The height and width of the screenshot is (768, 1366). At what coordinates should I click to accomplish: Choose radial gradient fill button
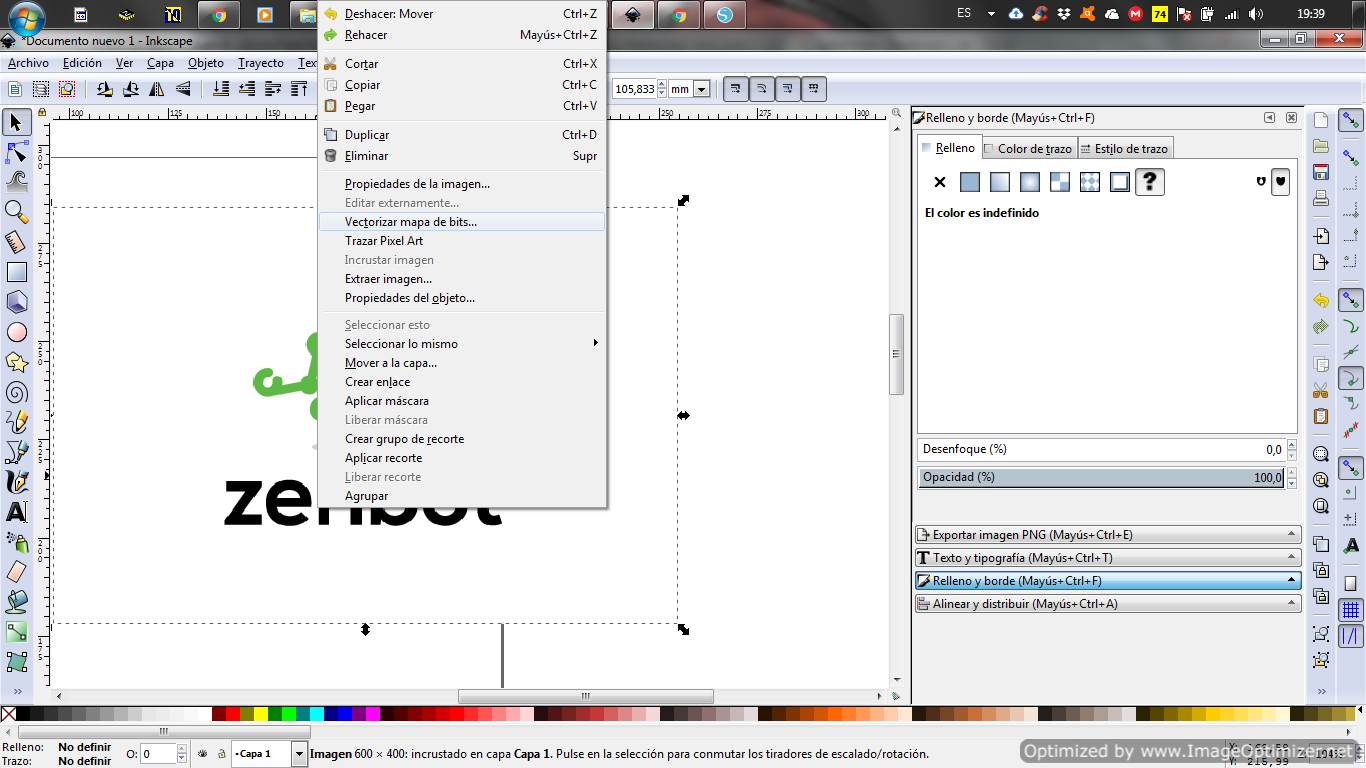tap(1029, 182)
